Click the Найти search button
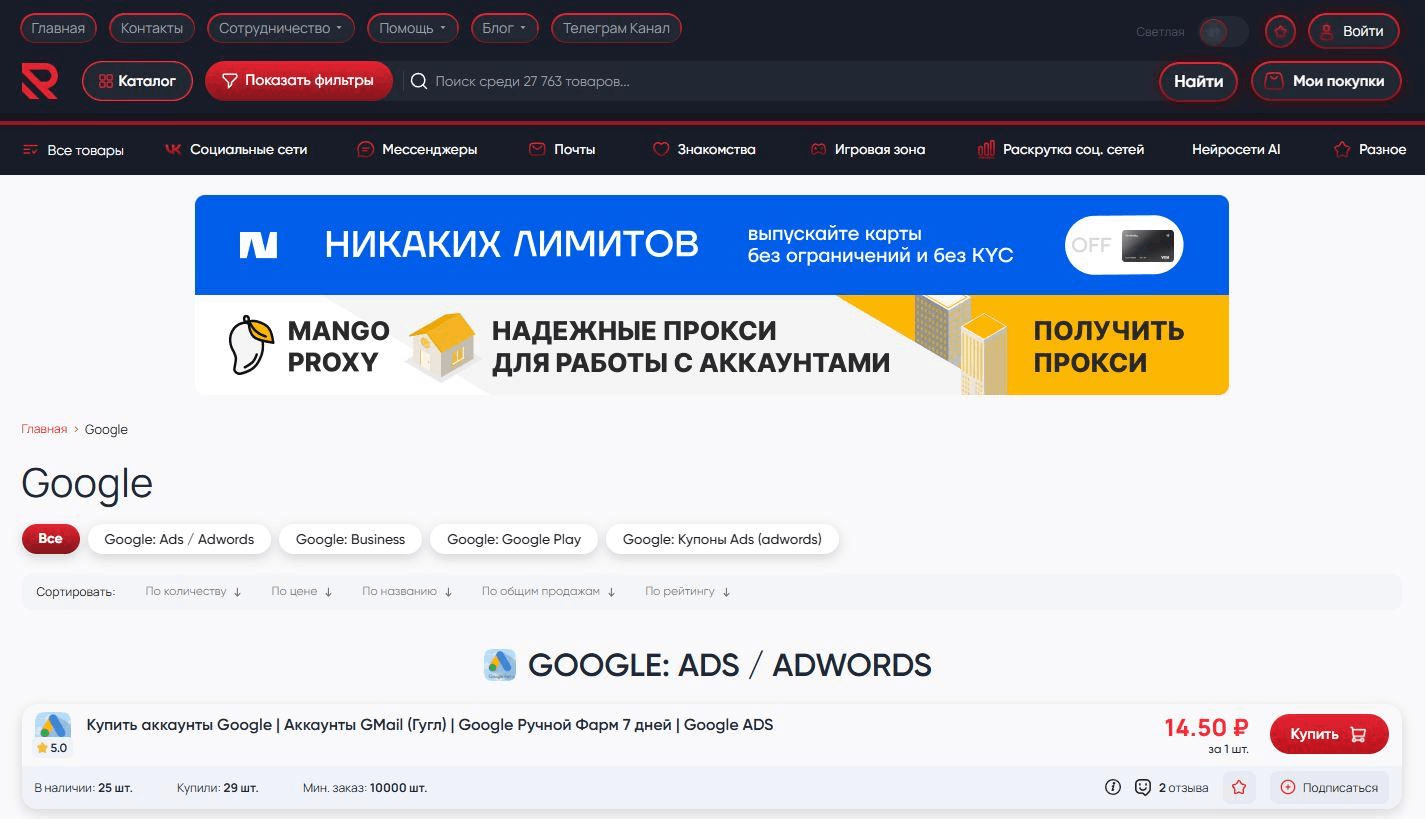This screenshot has height=819, width=1425. pyautogui.click(x=1198, y=81)
